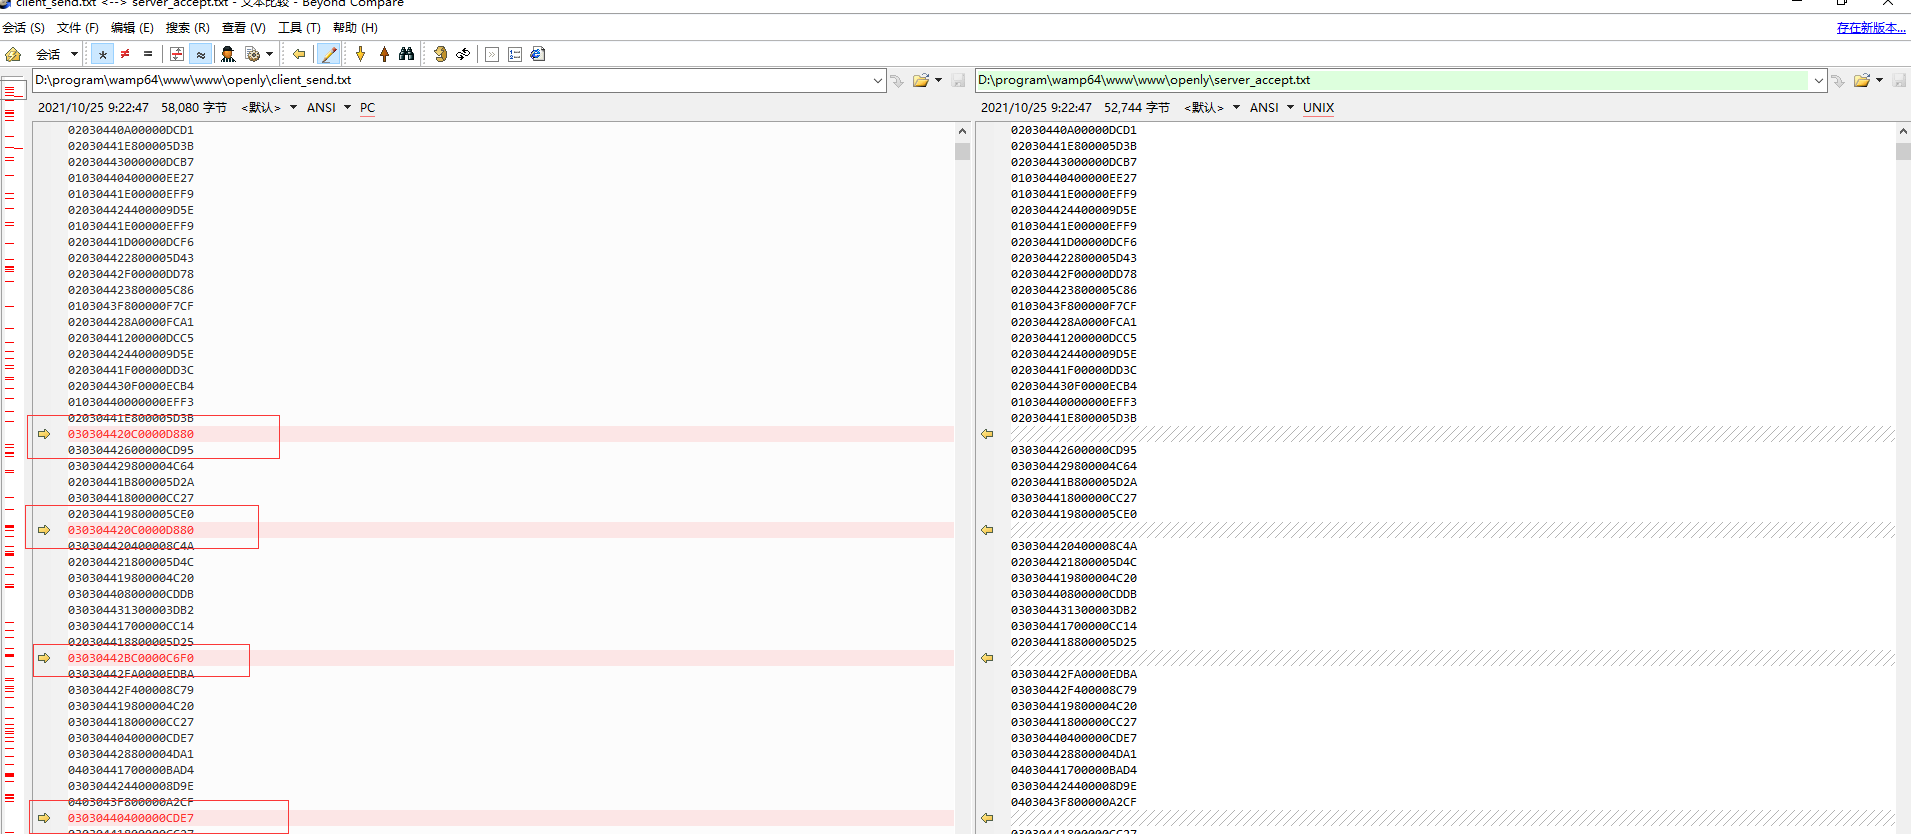The image size is (1911, 834).
Task: Toggle Show Differences only filter
Action: pyautogui.click(x=125, y=54)
